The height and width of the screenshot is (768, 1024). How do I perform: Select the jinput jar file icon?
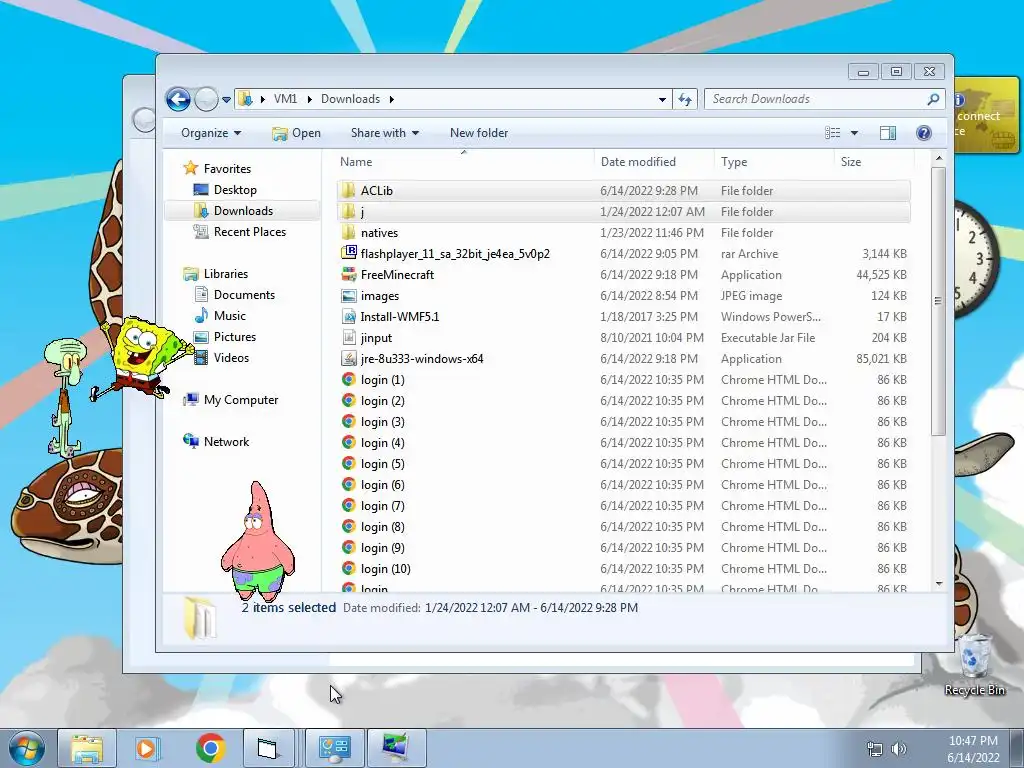coord(349,337)
